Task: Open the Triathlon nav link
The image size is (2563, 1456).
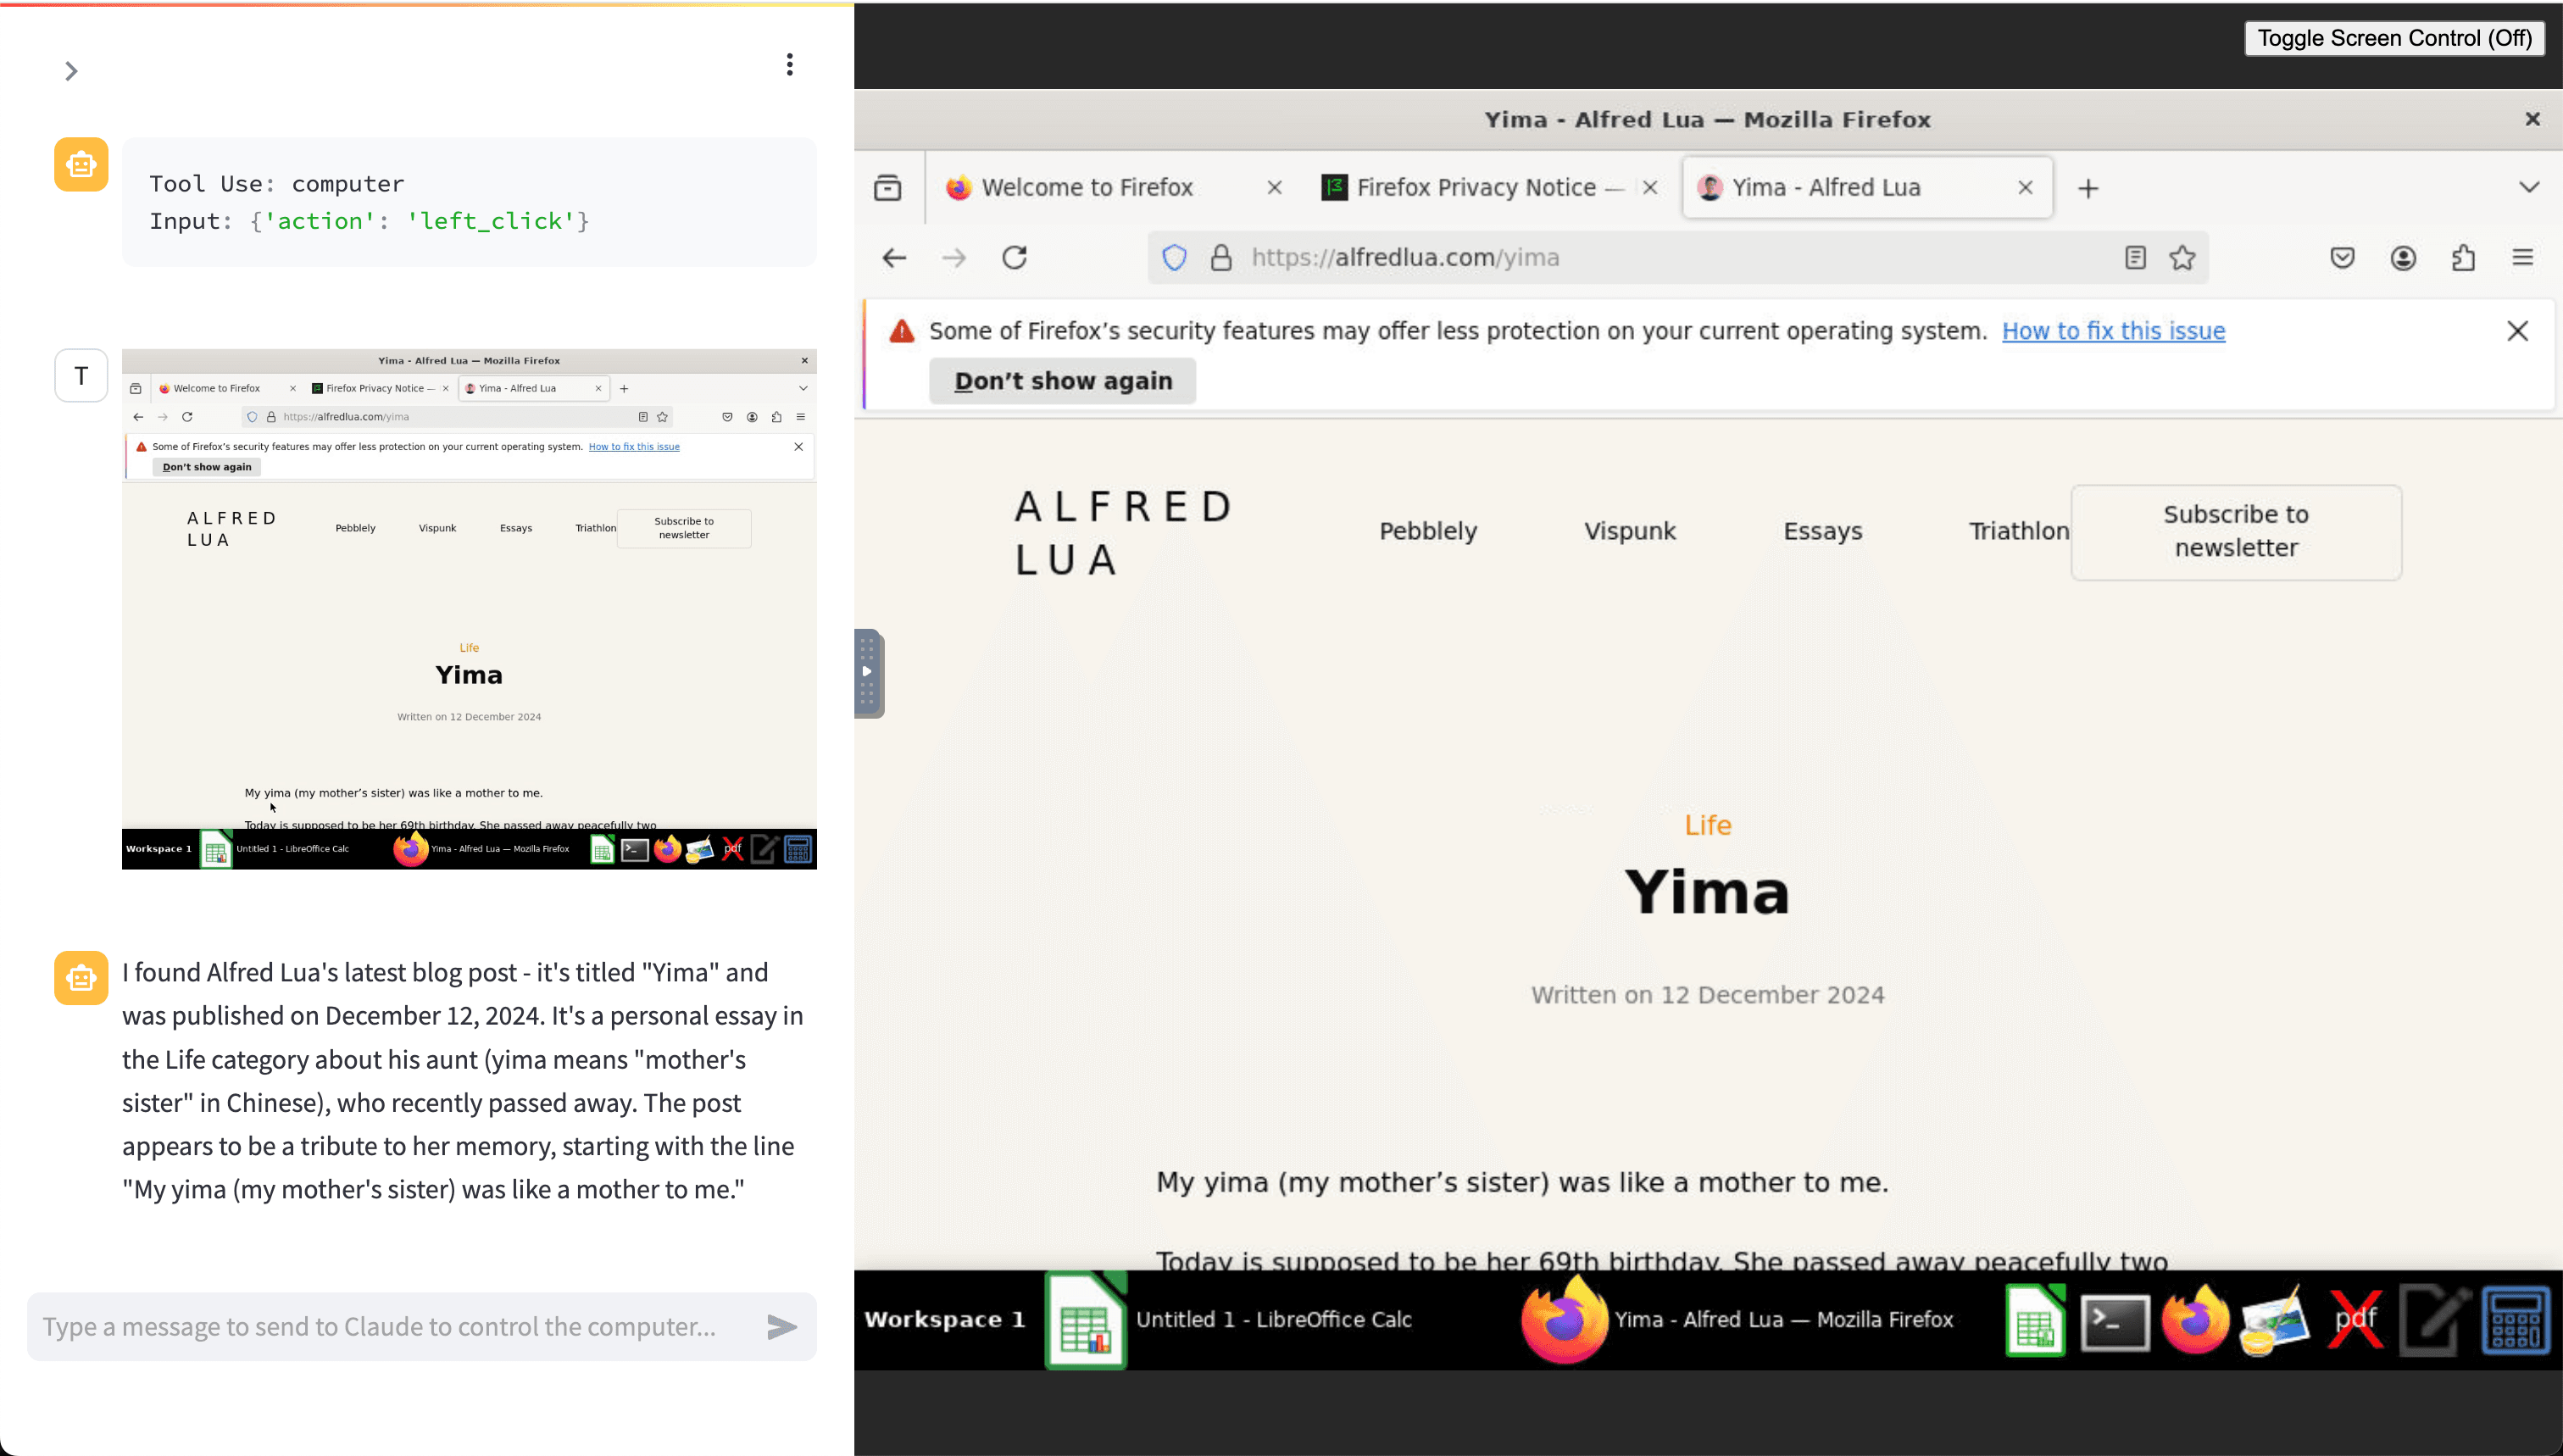Action: 2018,531
